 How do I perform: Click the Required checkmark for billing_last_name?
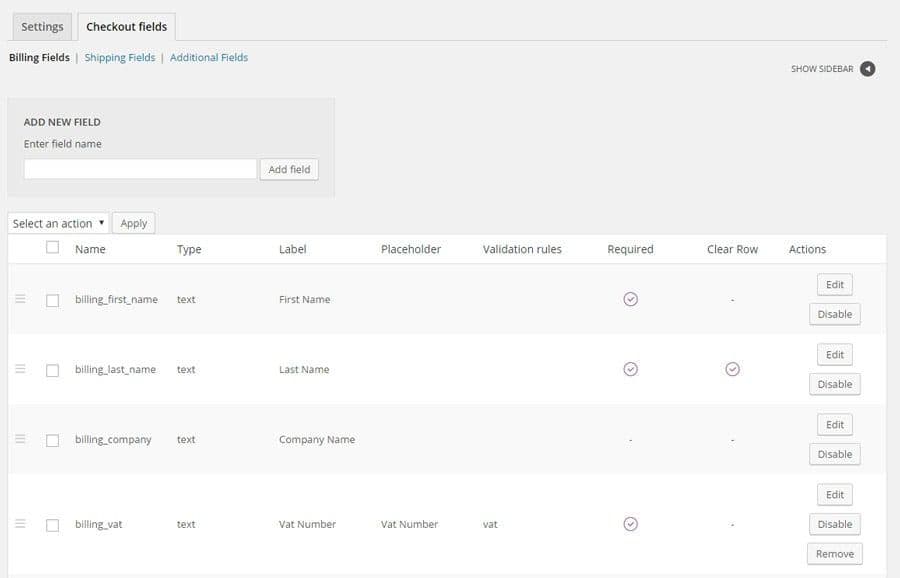(630, 369)
